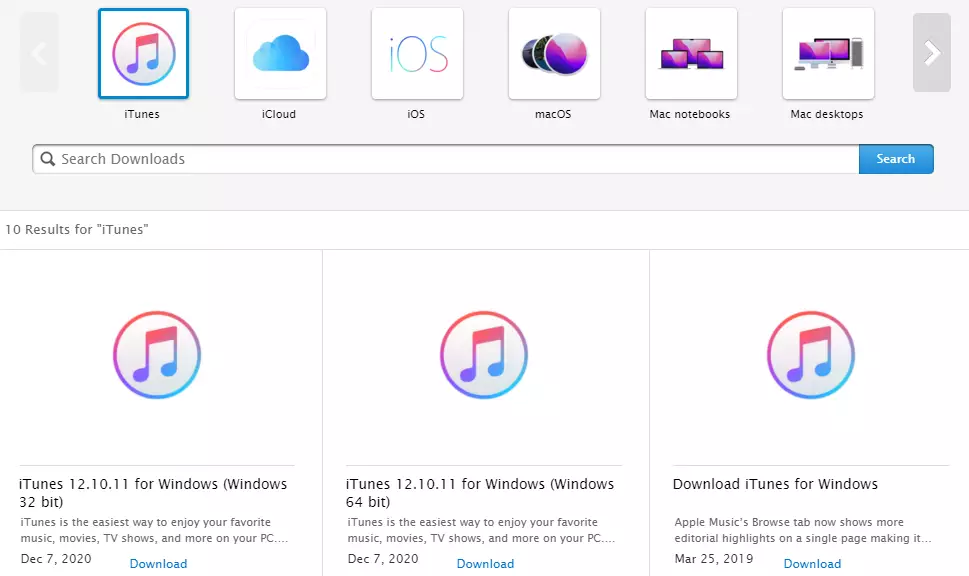Click the Download iTunes for Windows thumbnail
Viewport: 969px width, 576px height.
coord(811,354)
